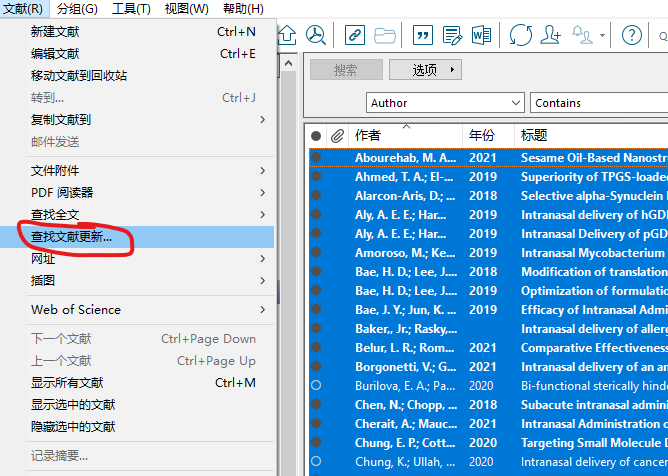Toggle read status dot for Borgonetti row
The width and height of the screenshot is (668, 476).
point(316,366)
